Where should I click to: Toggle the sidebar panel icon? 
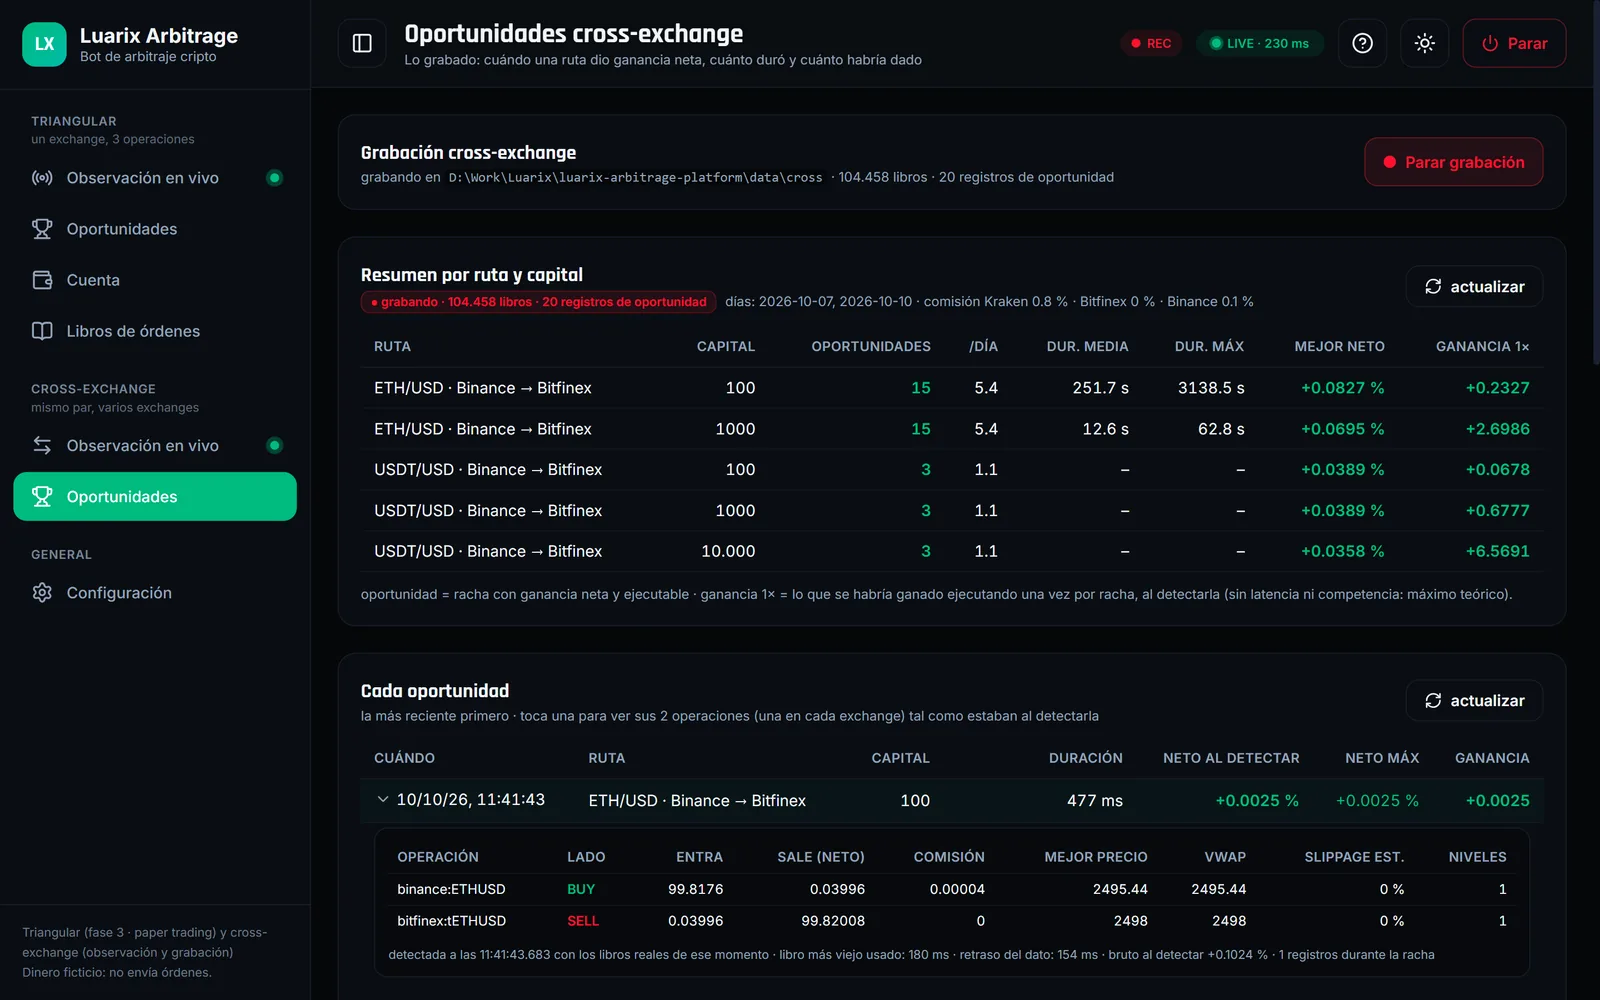(x=362, y=43)
